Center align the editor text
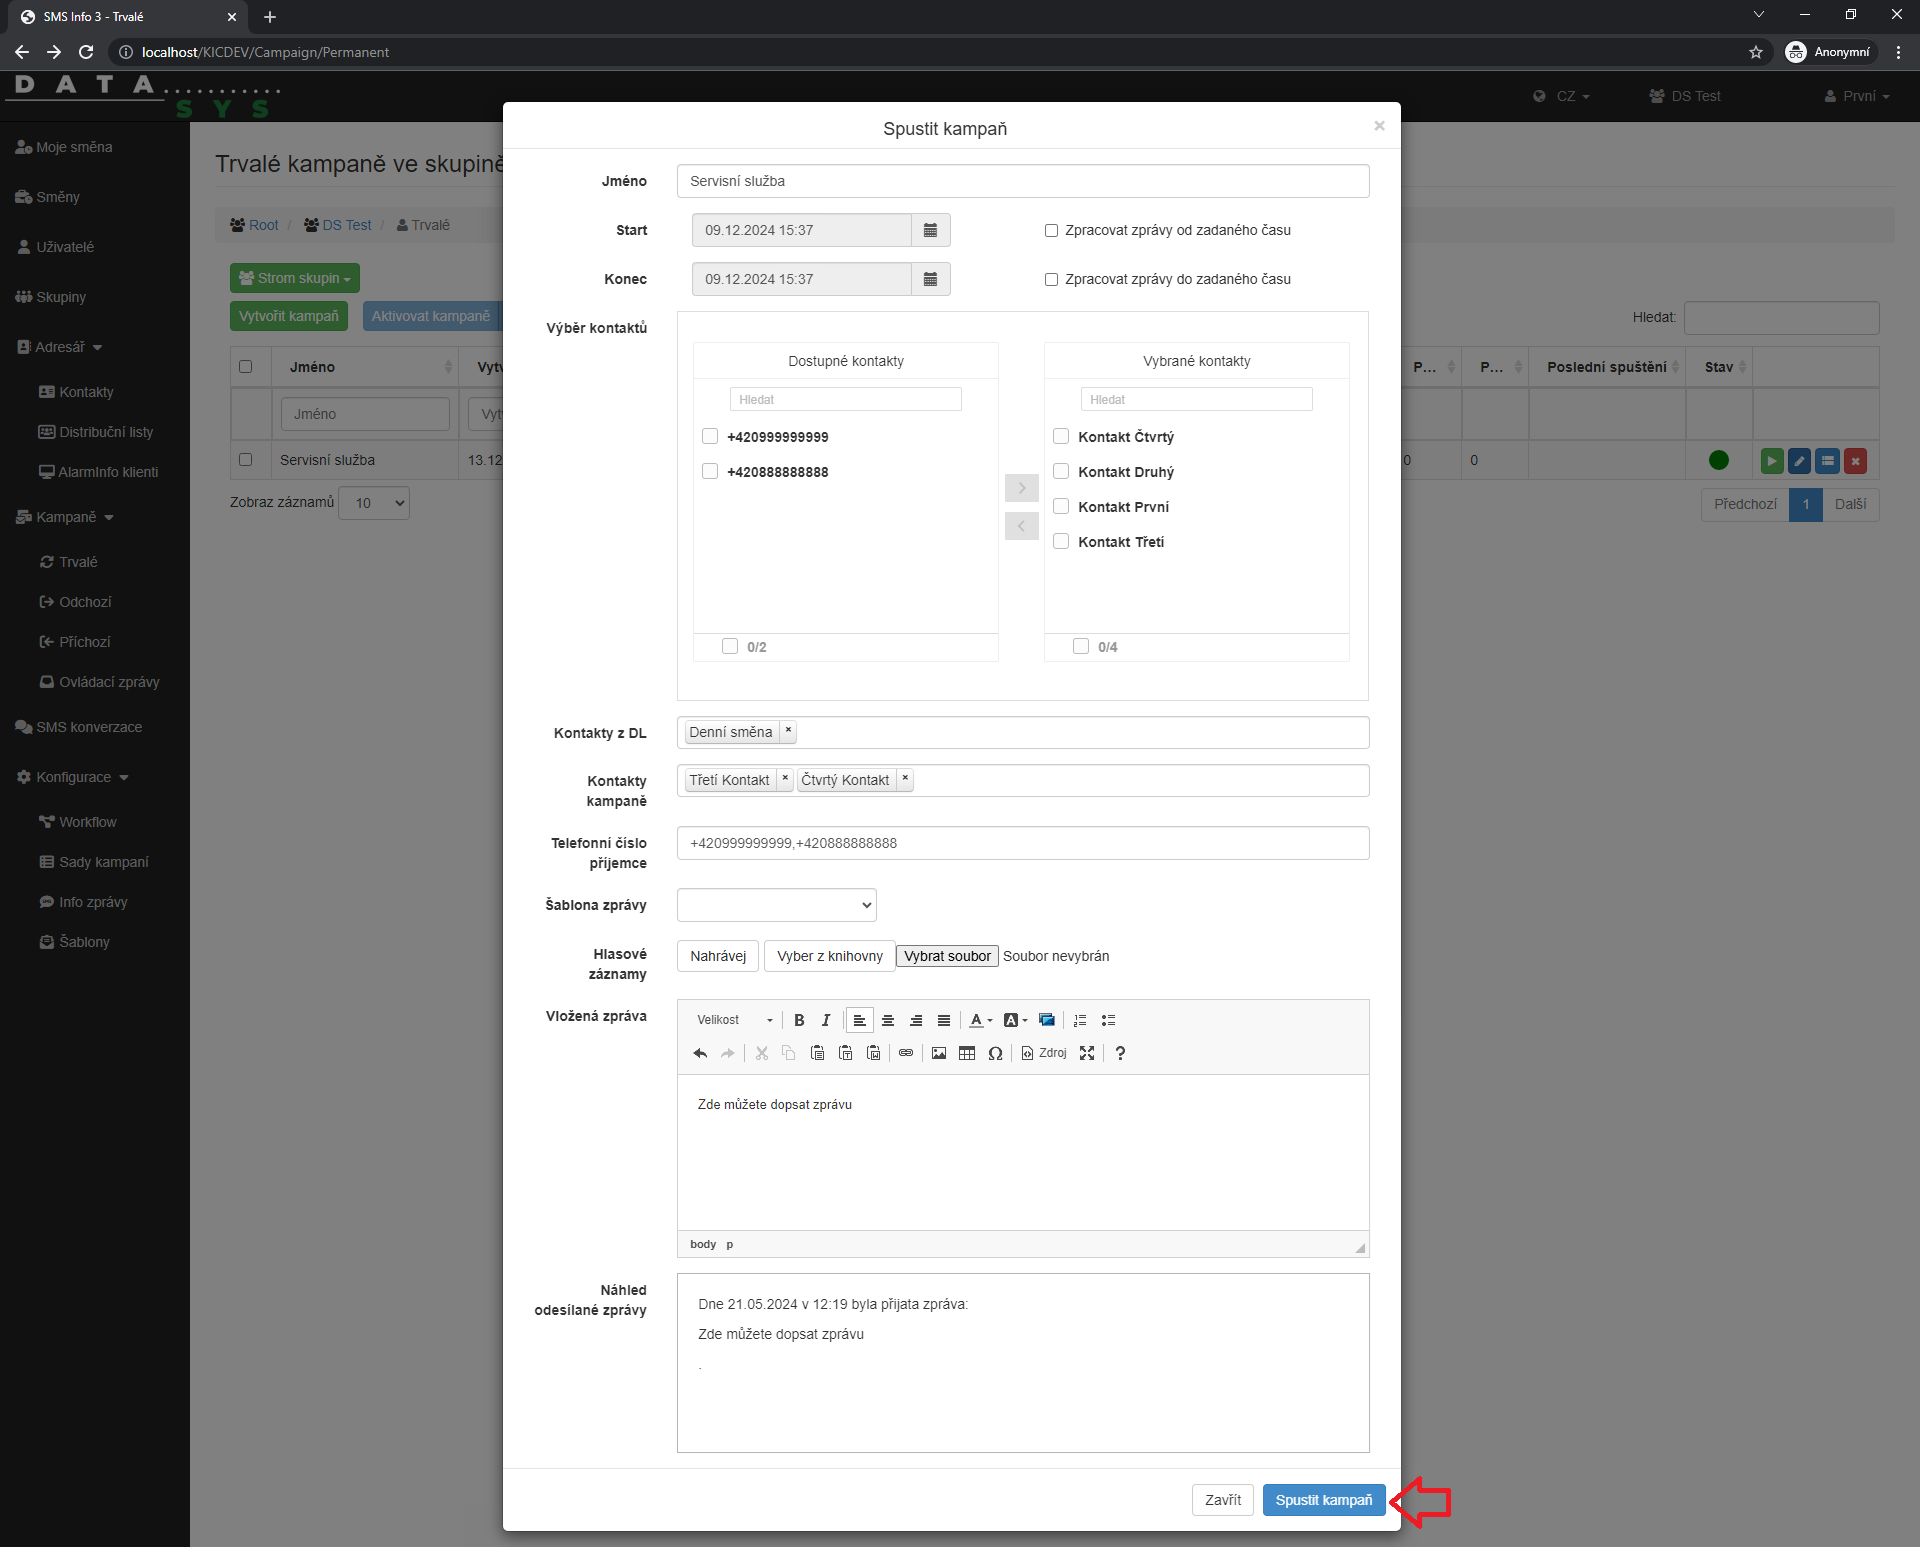Image resolution: width=1920 pixels, height=1547 pixels. tap(888, 1020)
